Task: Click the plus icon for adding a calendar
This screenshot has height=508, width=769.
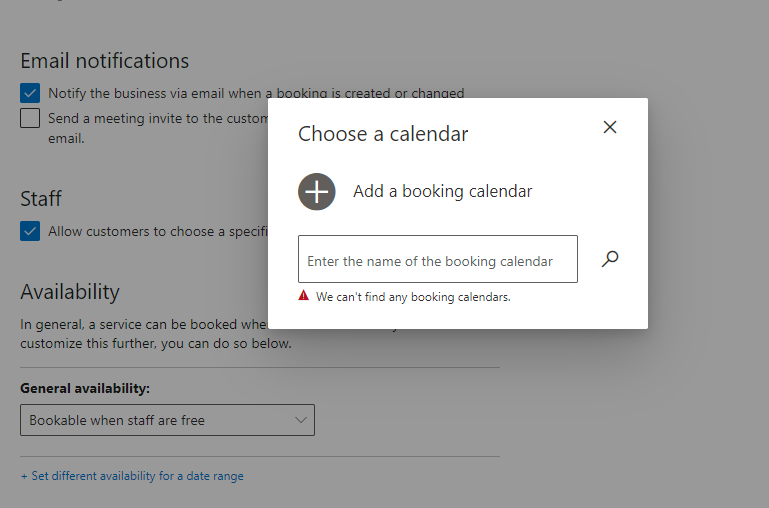Action: (316, 191)
